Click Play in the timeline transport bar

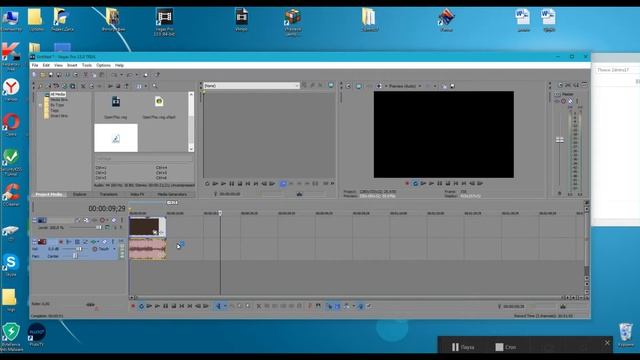158,306
